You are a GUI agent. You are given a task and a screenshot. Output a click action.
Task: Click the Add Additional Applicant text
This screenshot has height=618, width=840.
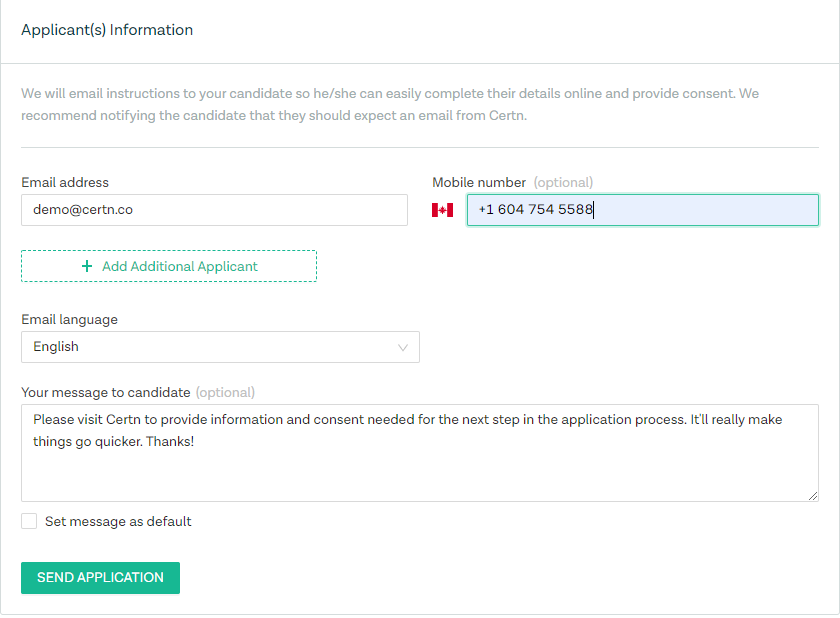coord(180,266)
